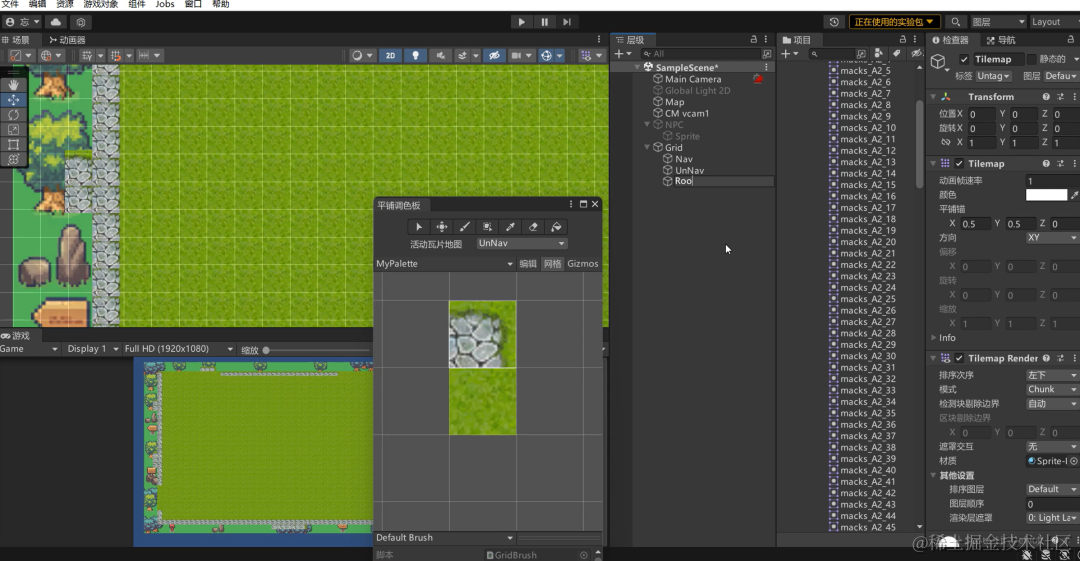Viewport: 1080px width, 561px height.
Task: Toggle scene lighting bulb icon
Action: point(415,55)
